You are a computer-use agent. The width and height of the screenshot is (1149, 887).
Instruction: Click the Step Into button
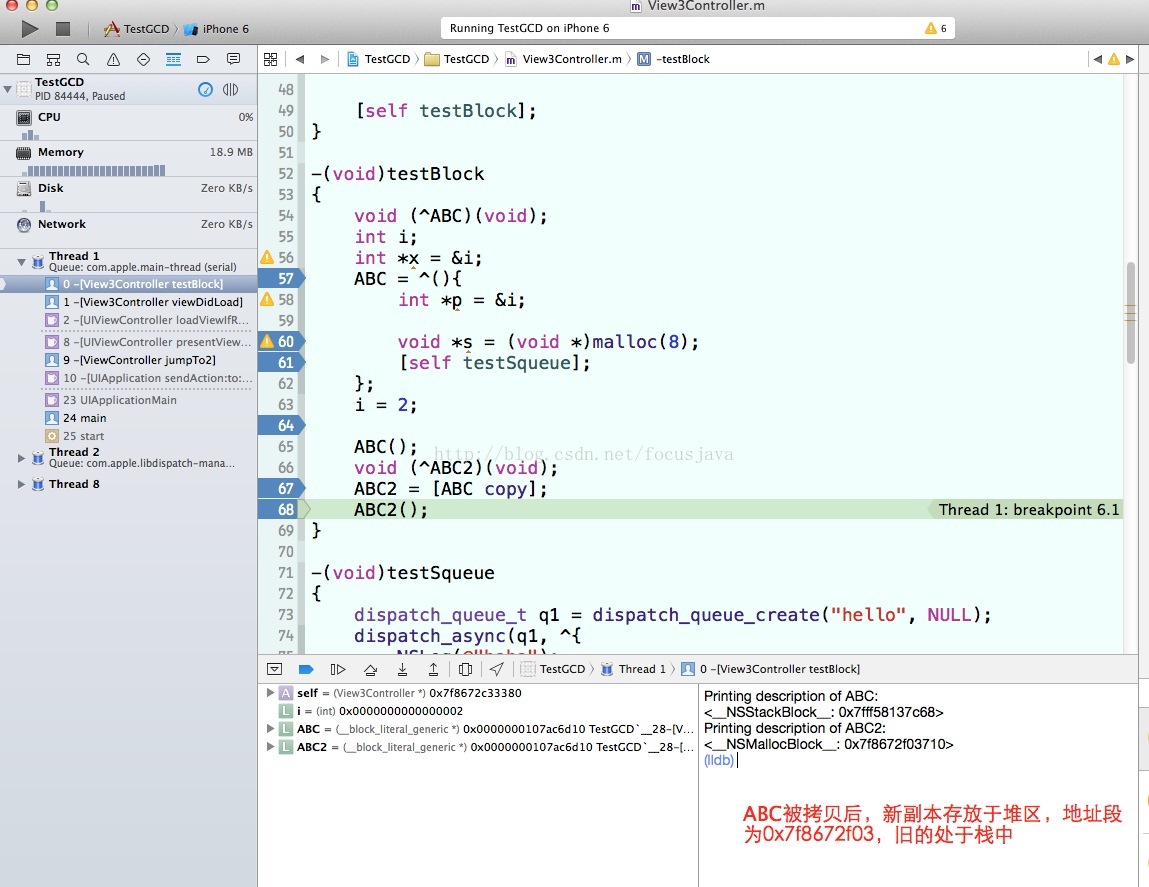coord(402,669)
